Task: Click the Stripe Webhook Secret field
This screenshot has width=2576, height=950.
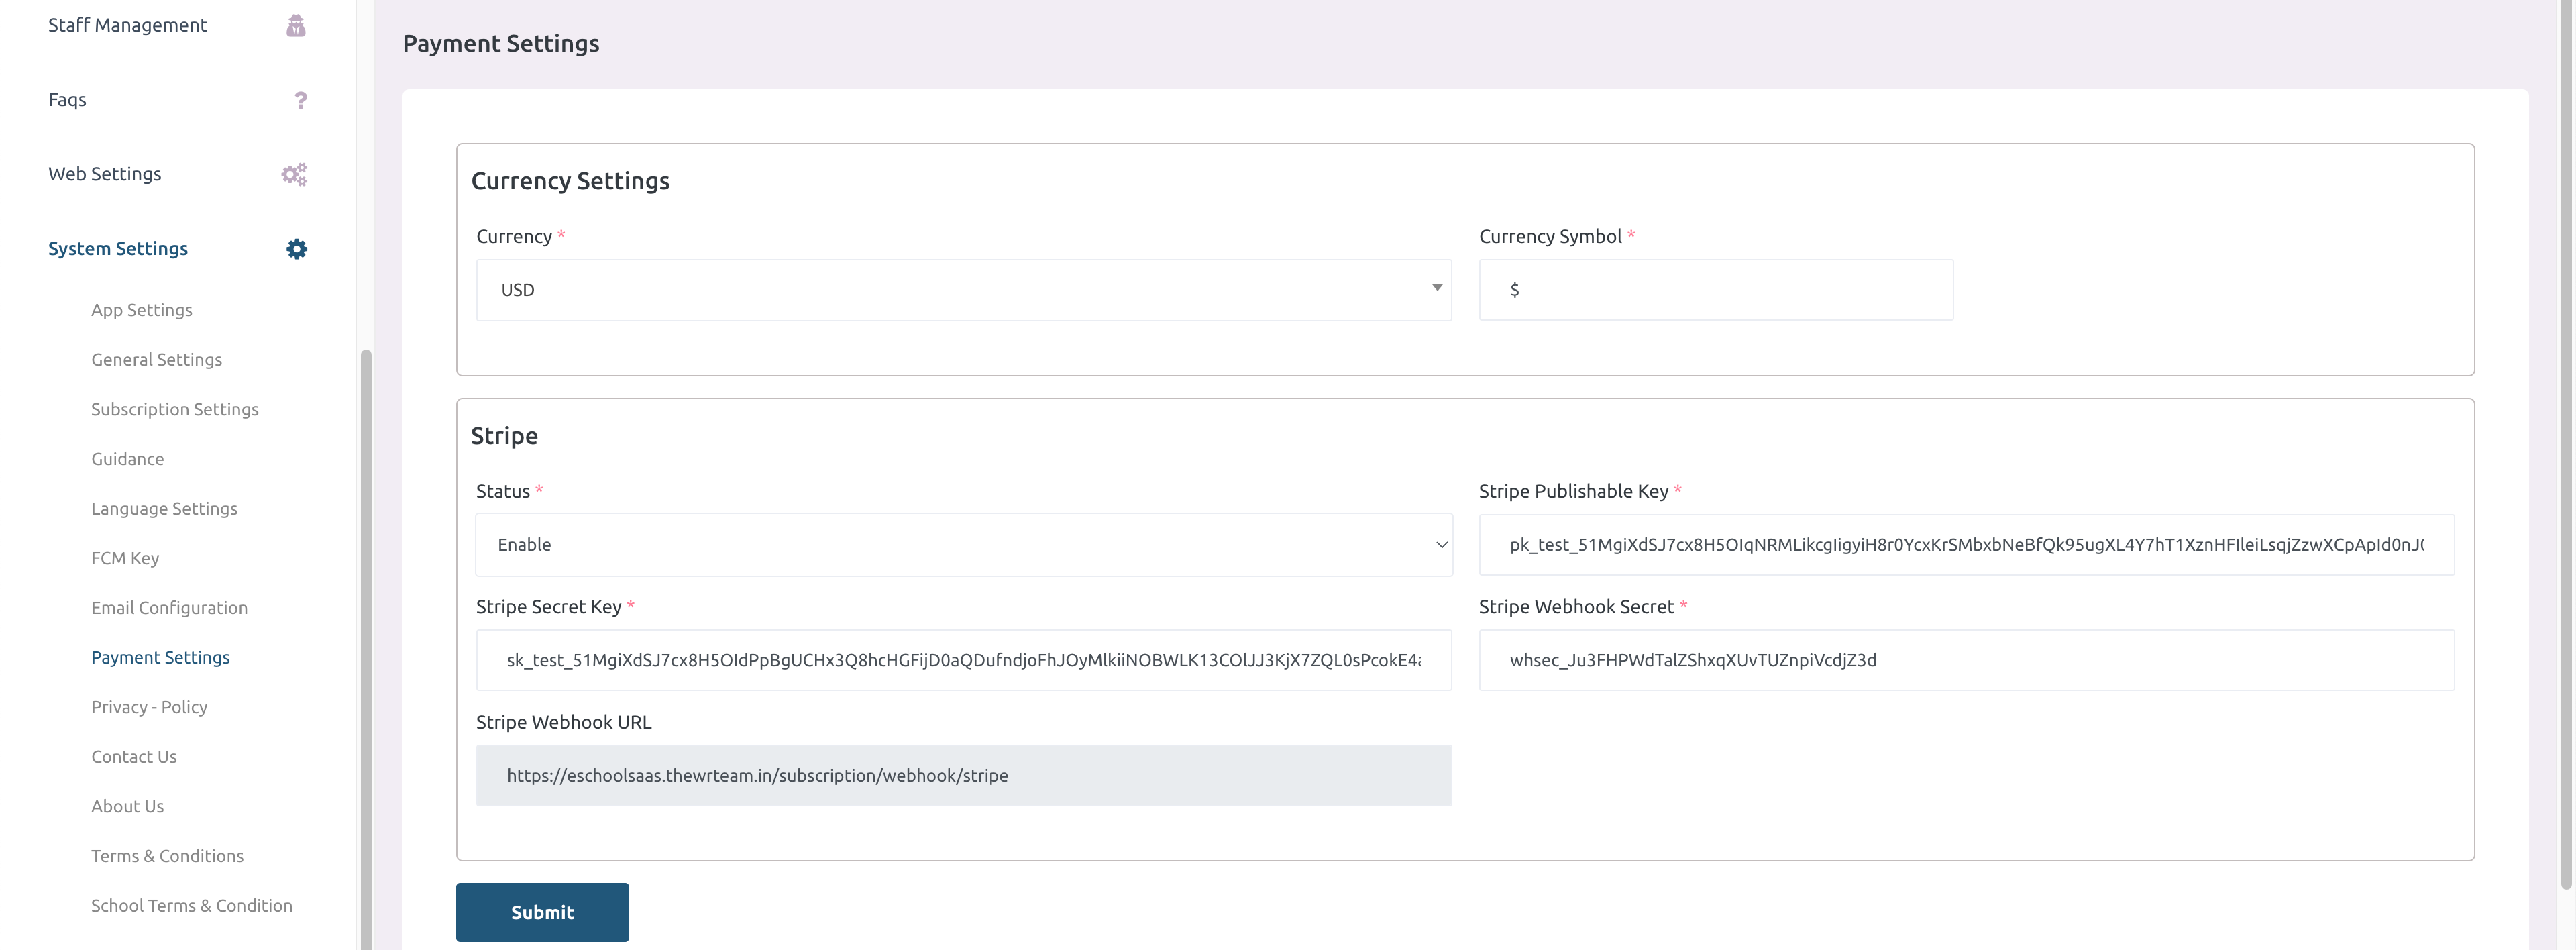Action: [1965, 660]
